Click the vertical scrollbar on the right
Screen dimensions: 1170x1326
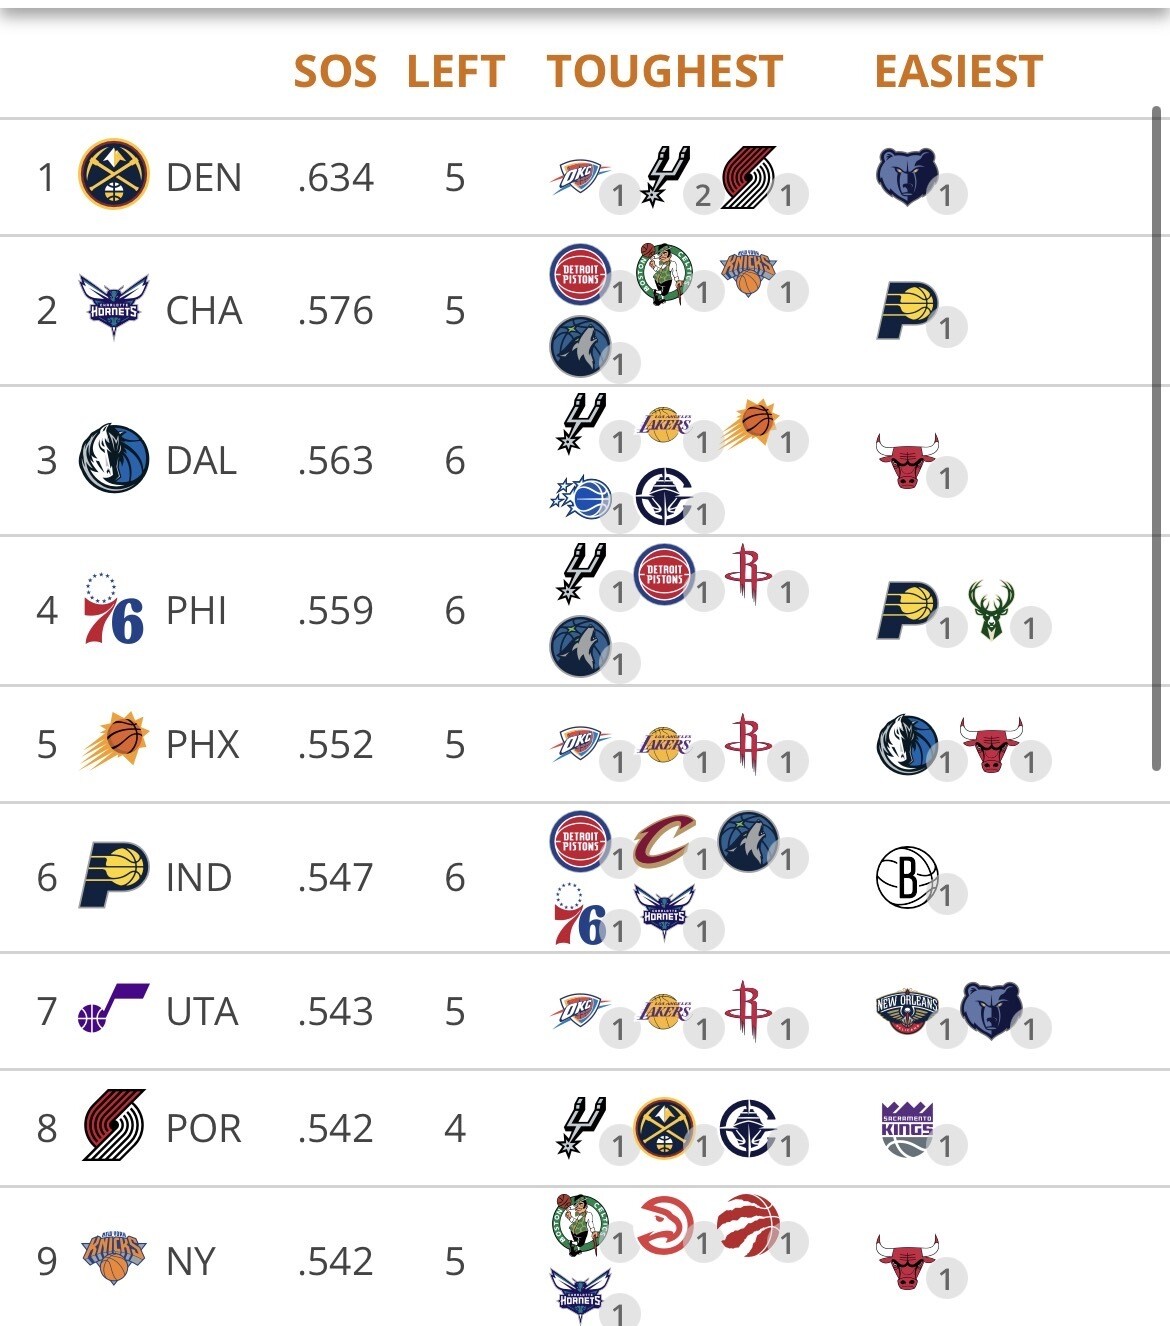pos(1156,438)
